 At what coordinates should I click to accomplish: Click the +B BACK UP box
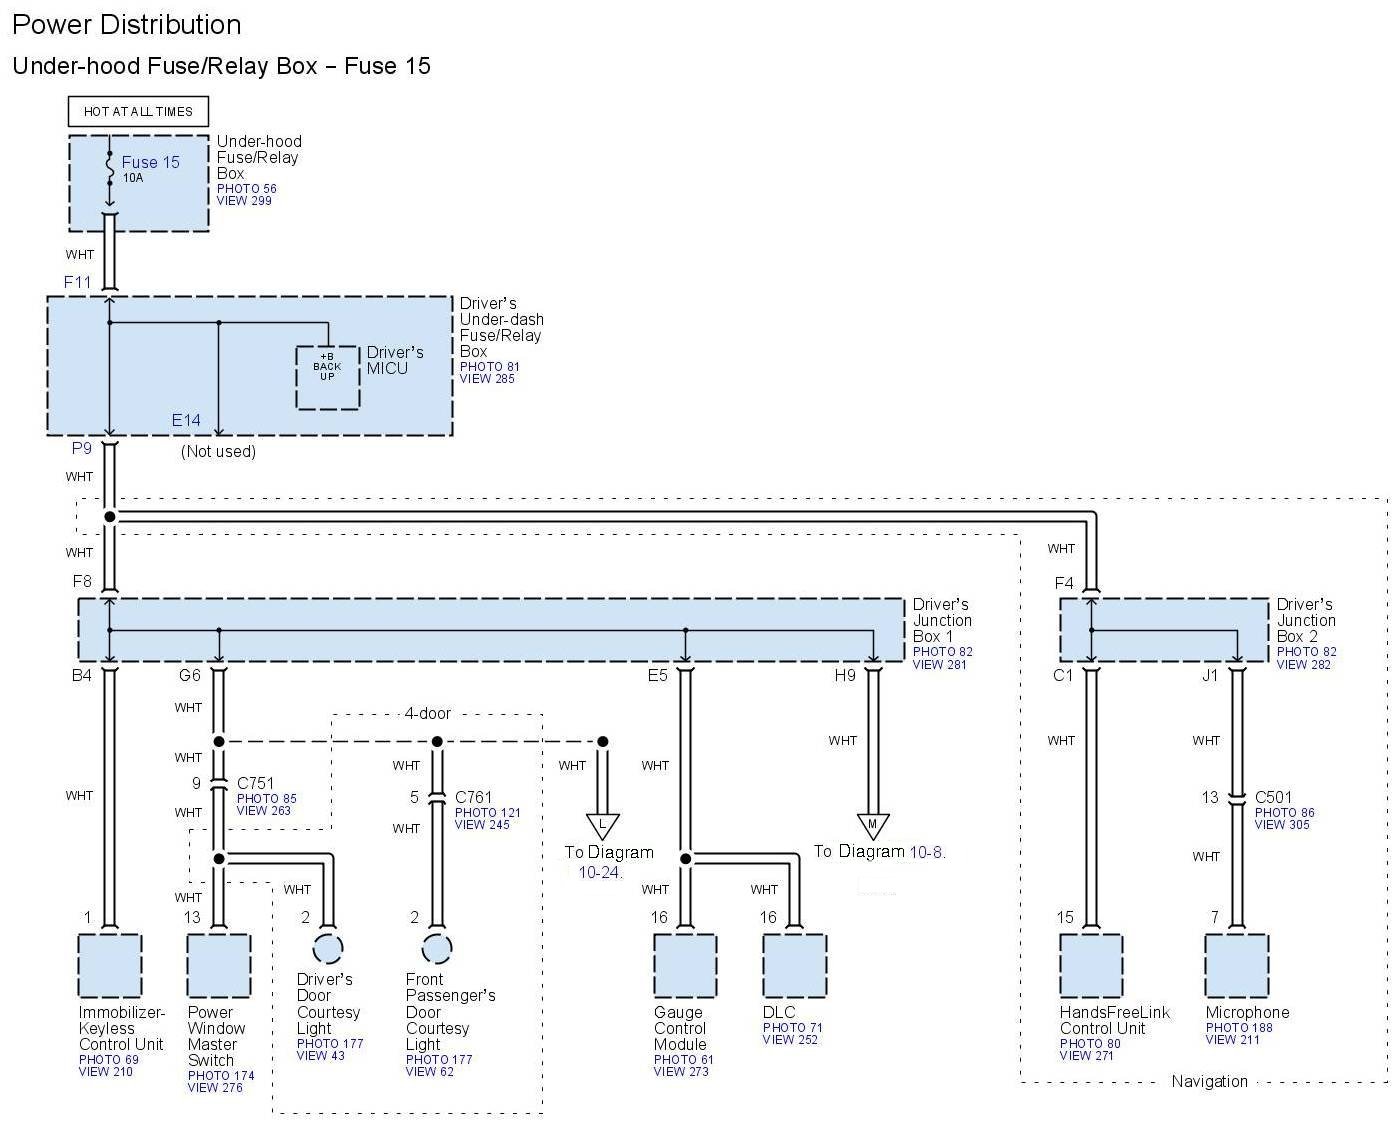pyautogui.click(x=327, y=377)
